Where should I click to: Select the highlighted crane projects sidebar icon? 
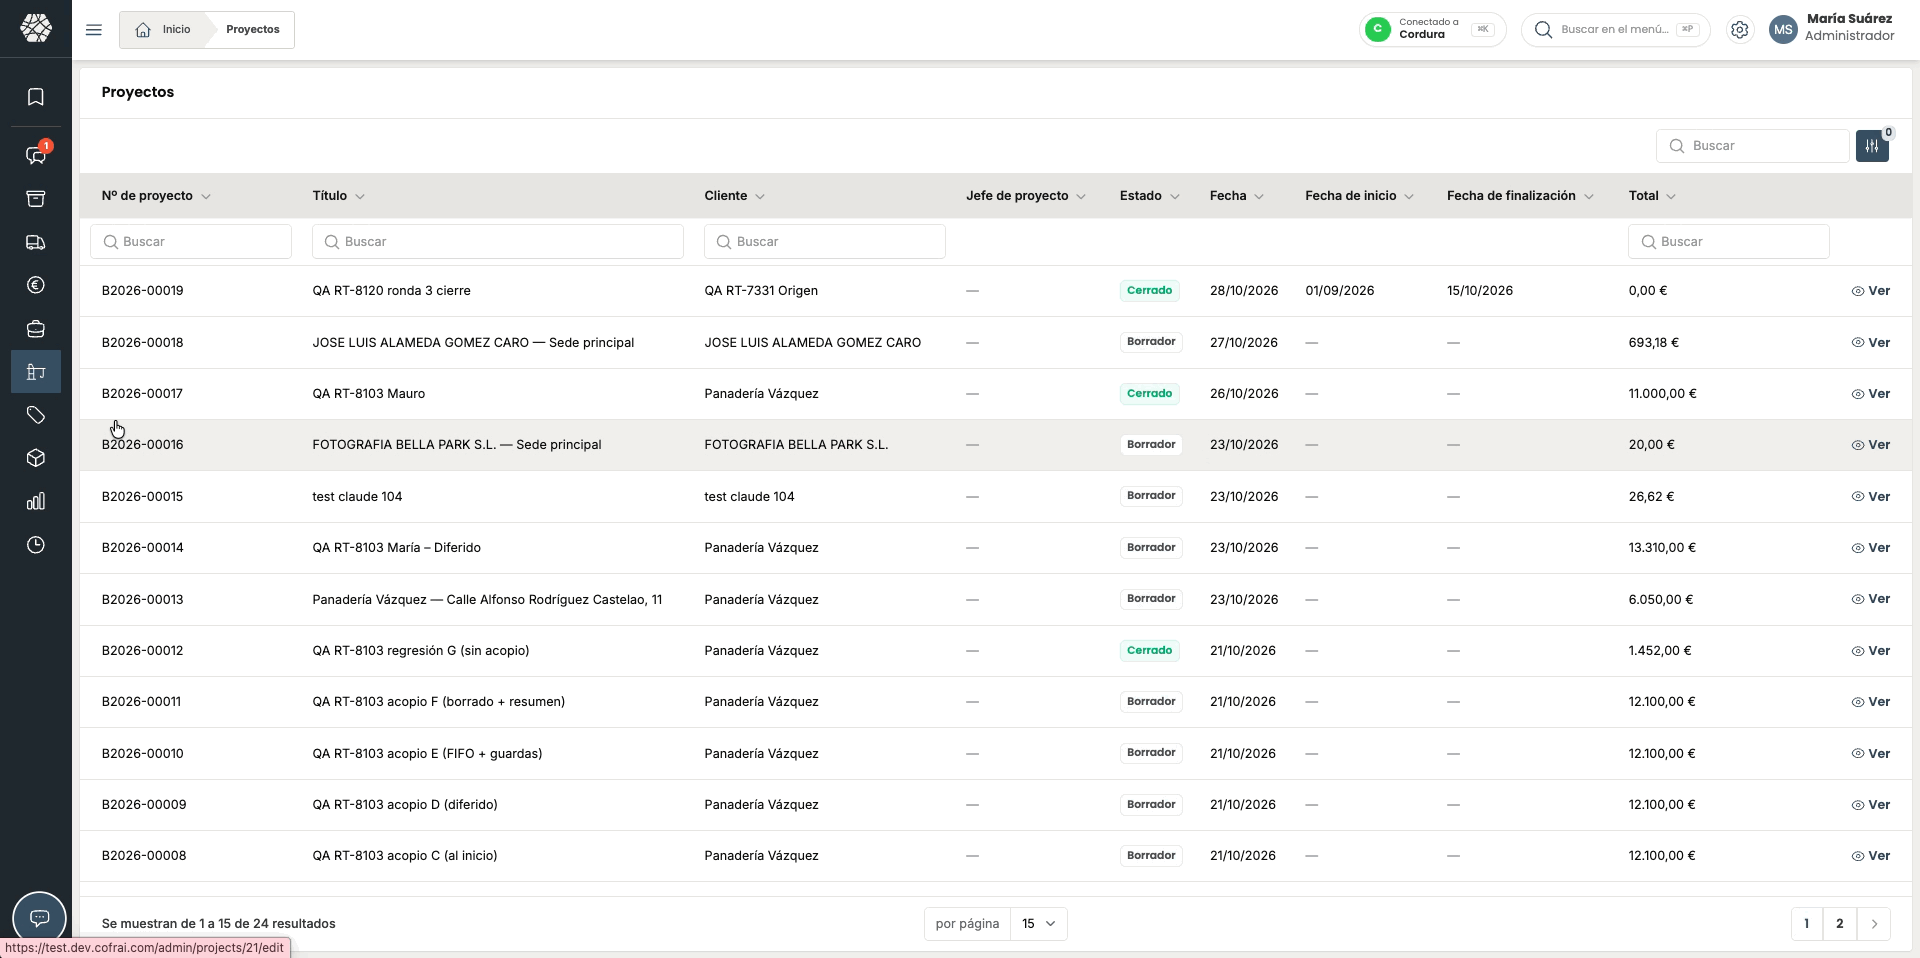(x=36, y=372)
